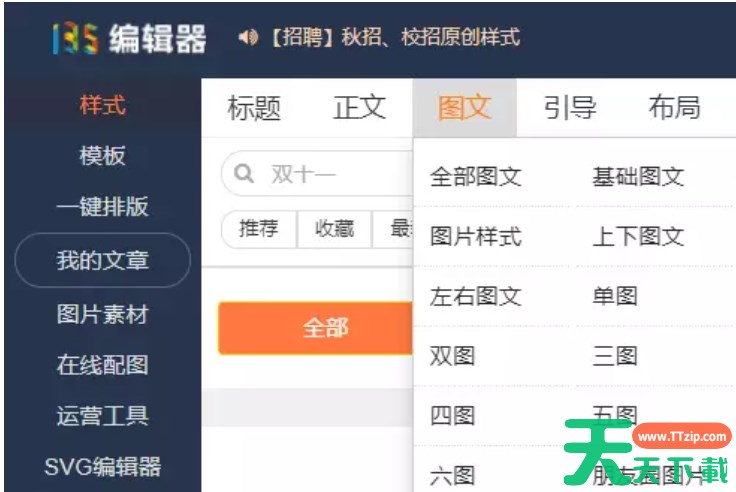Choose 左右图文 from the dropdown

click(x=475, y=296)
